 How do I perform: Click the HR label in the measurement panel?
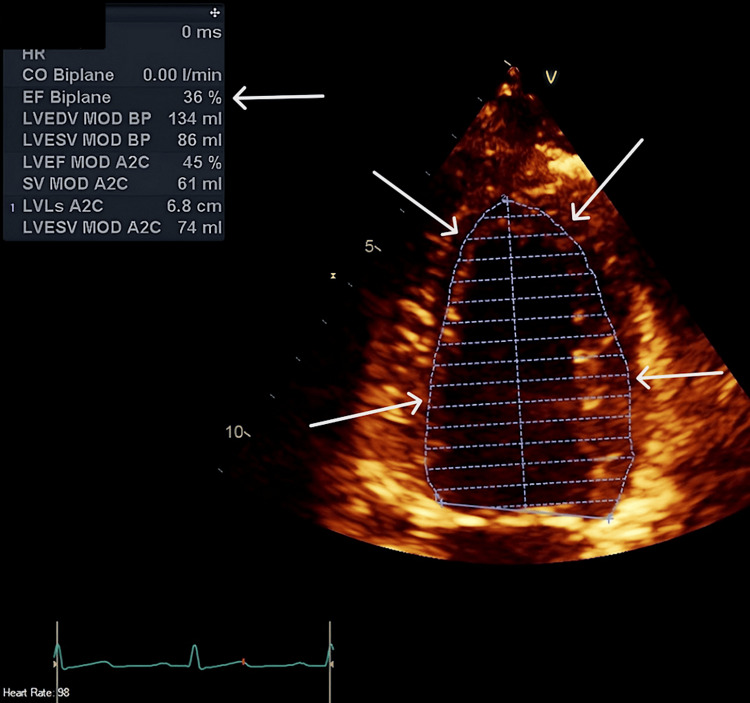point(33,55)
